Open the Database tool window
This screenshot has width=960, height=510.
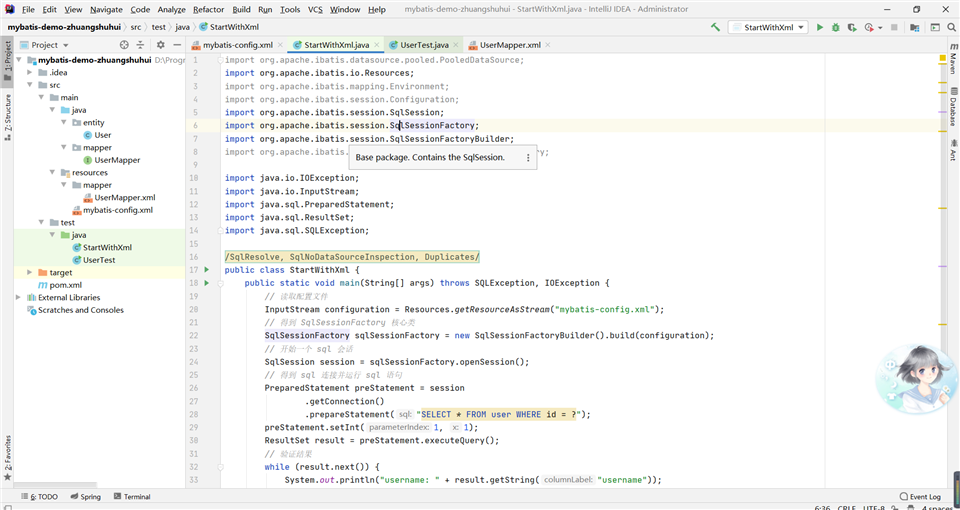(x=953, y=108)
